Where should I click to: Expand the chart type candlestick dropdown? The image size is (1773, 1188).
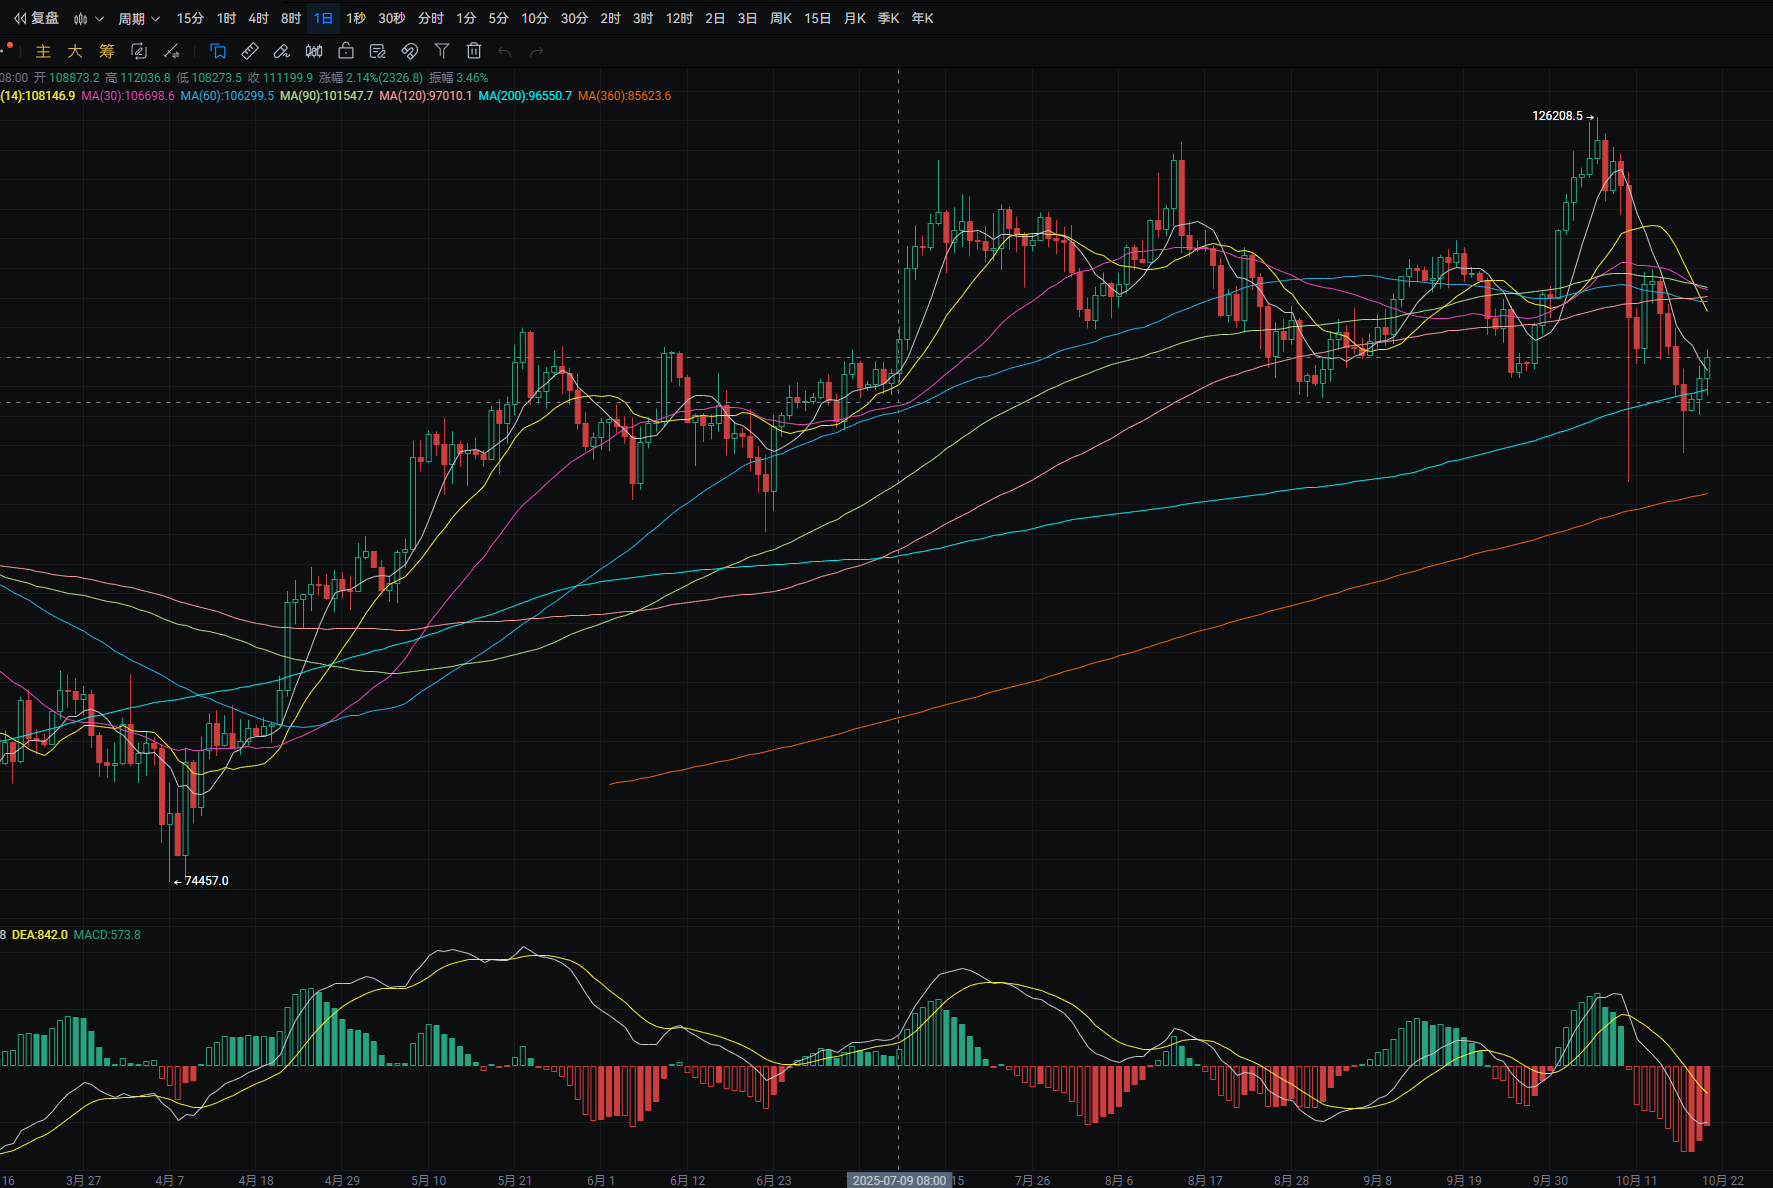click(88, 19)
